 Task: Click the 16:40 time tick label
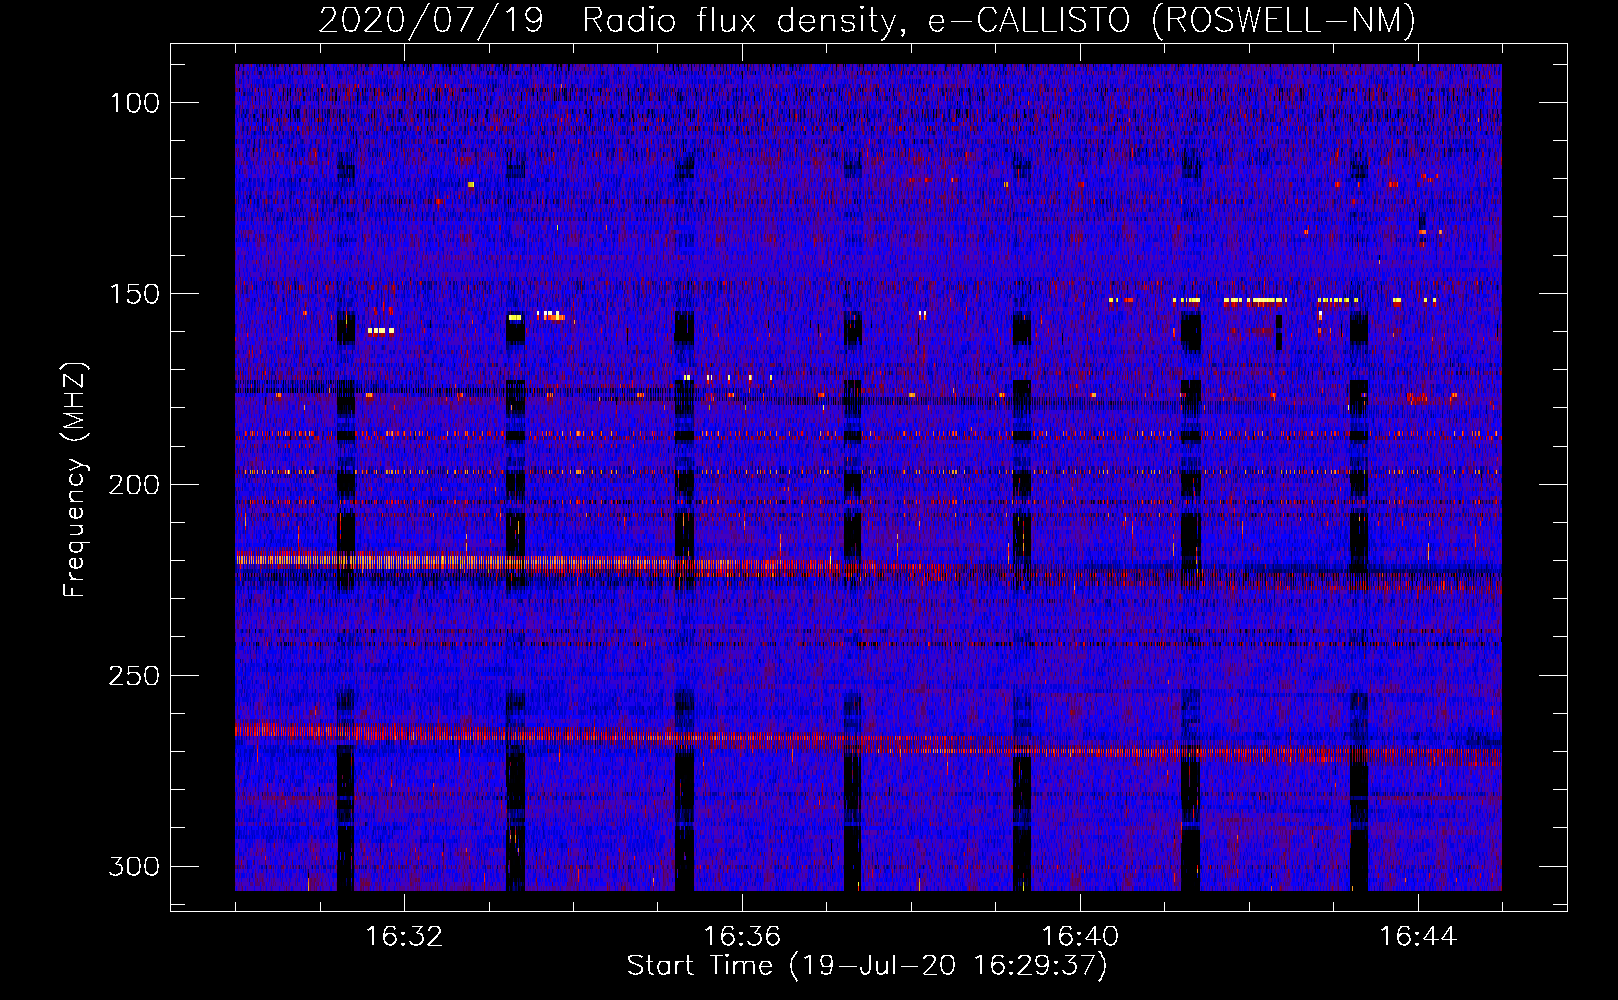(x=1080, y=937)
